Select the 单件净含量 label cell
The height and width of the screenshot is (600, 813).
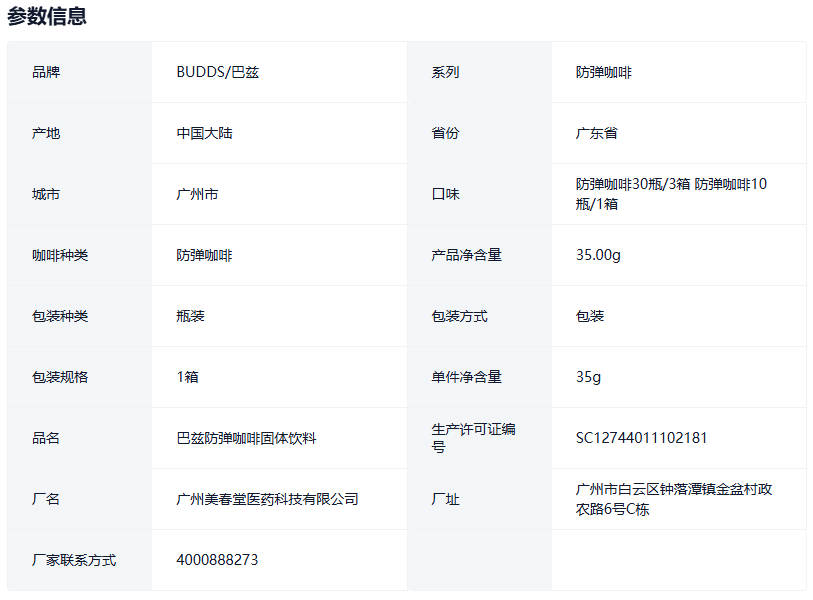click(479, 377)
